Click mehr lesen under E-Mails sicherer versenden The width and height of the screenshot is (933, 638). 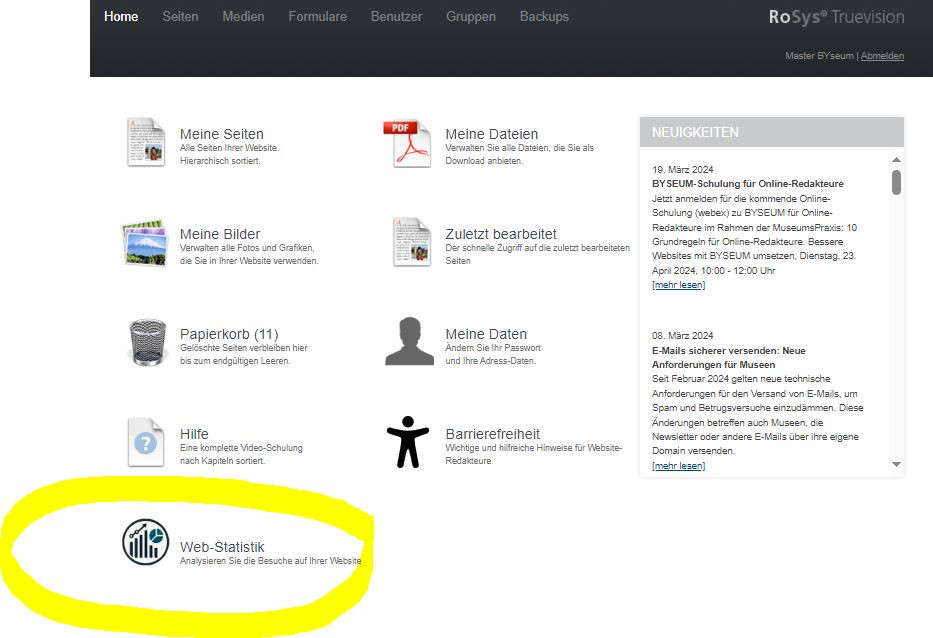(678, 466)
